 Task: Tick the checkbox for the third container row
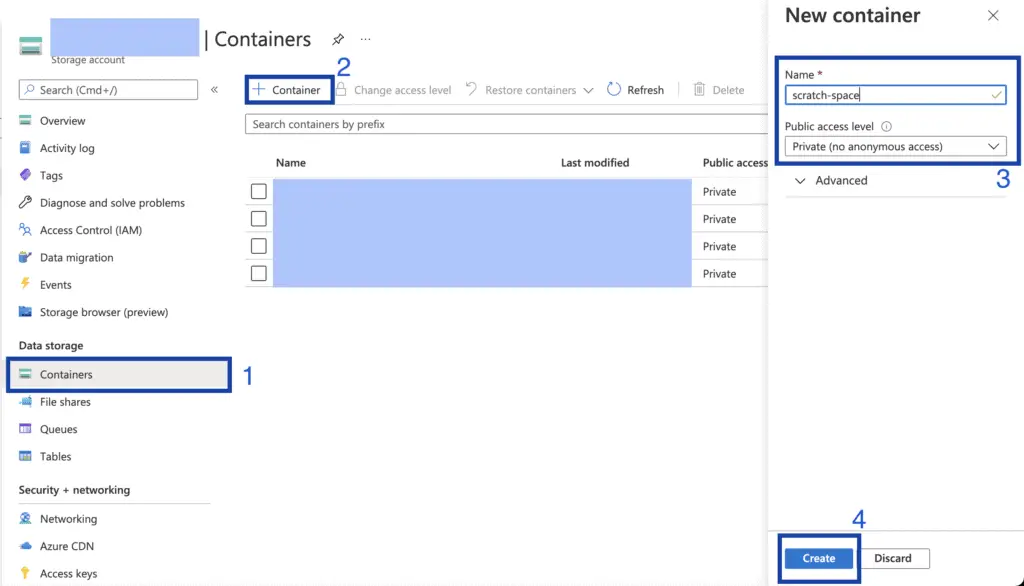pos(259,246)
